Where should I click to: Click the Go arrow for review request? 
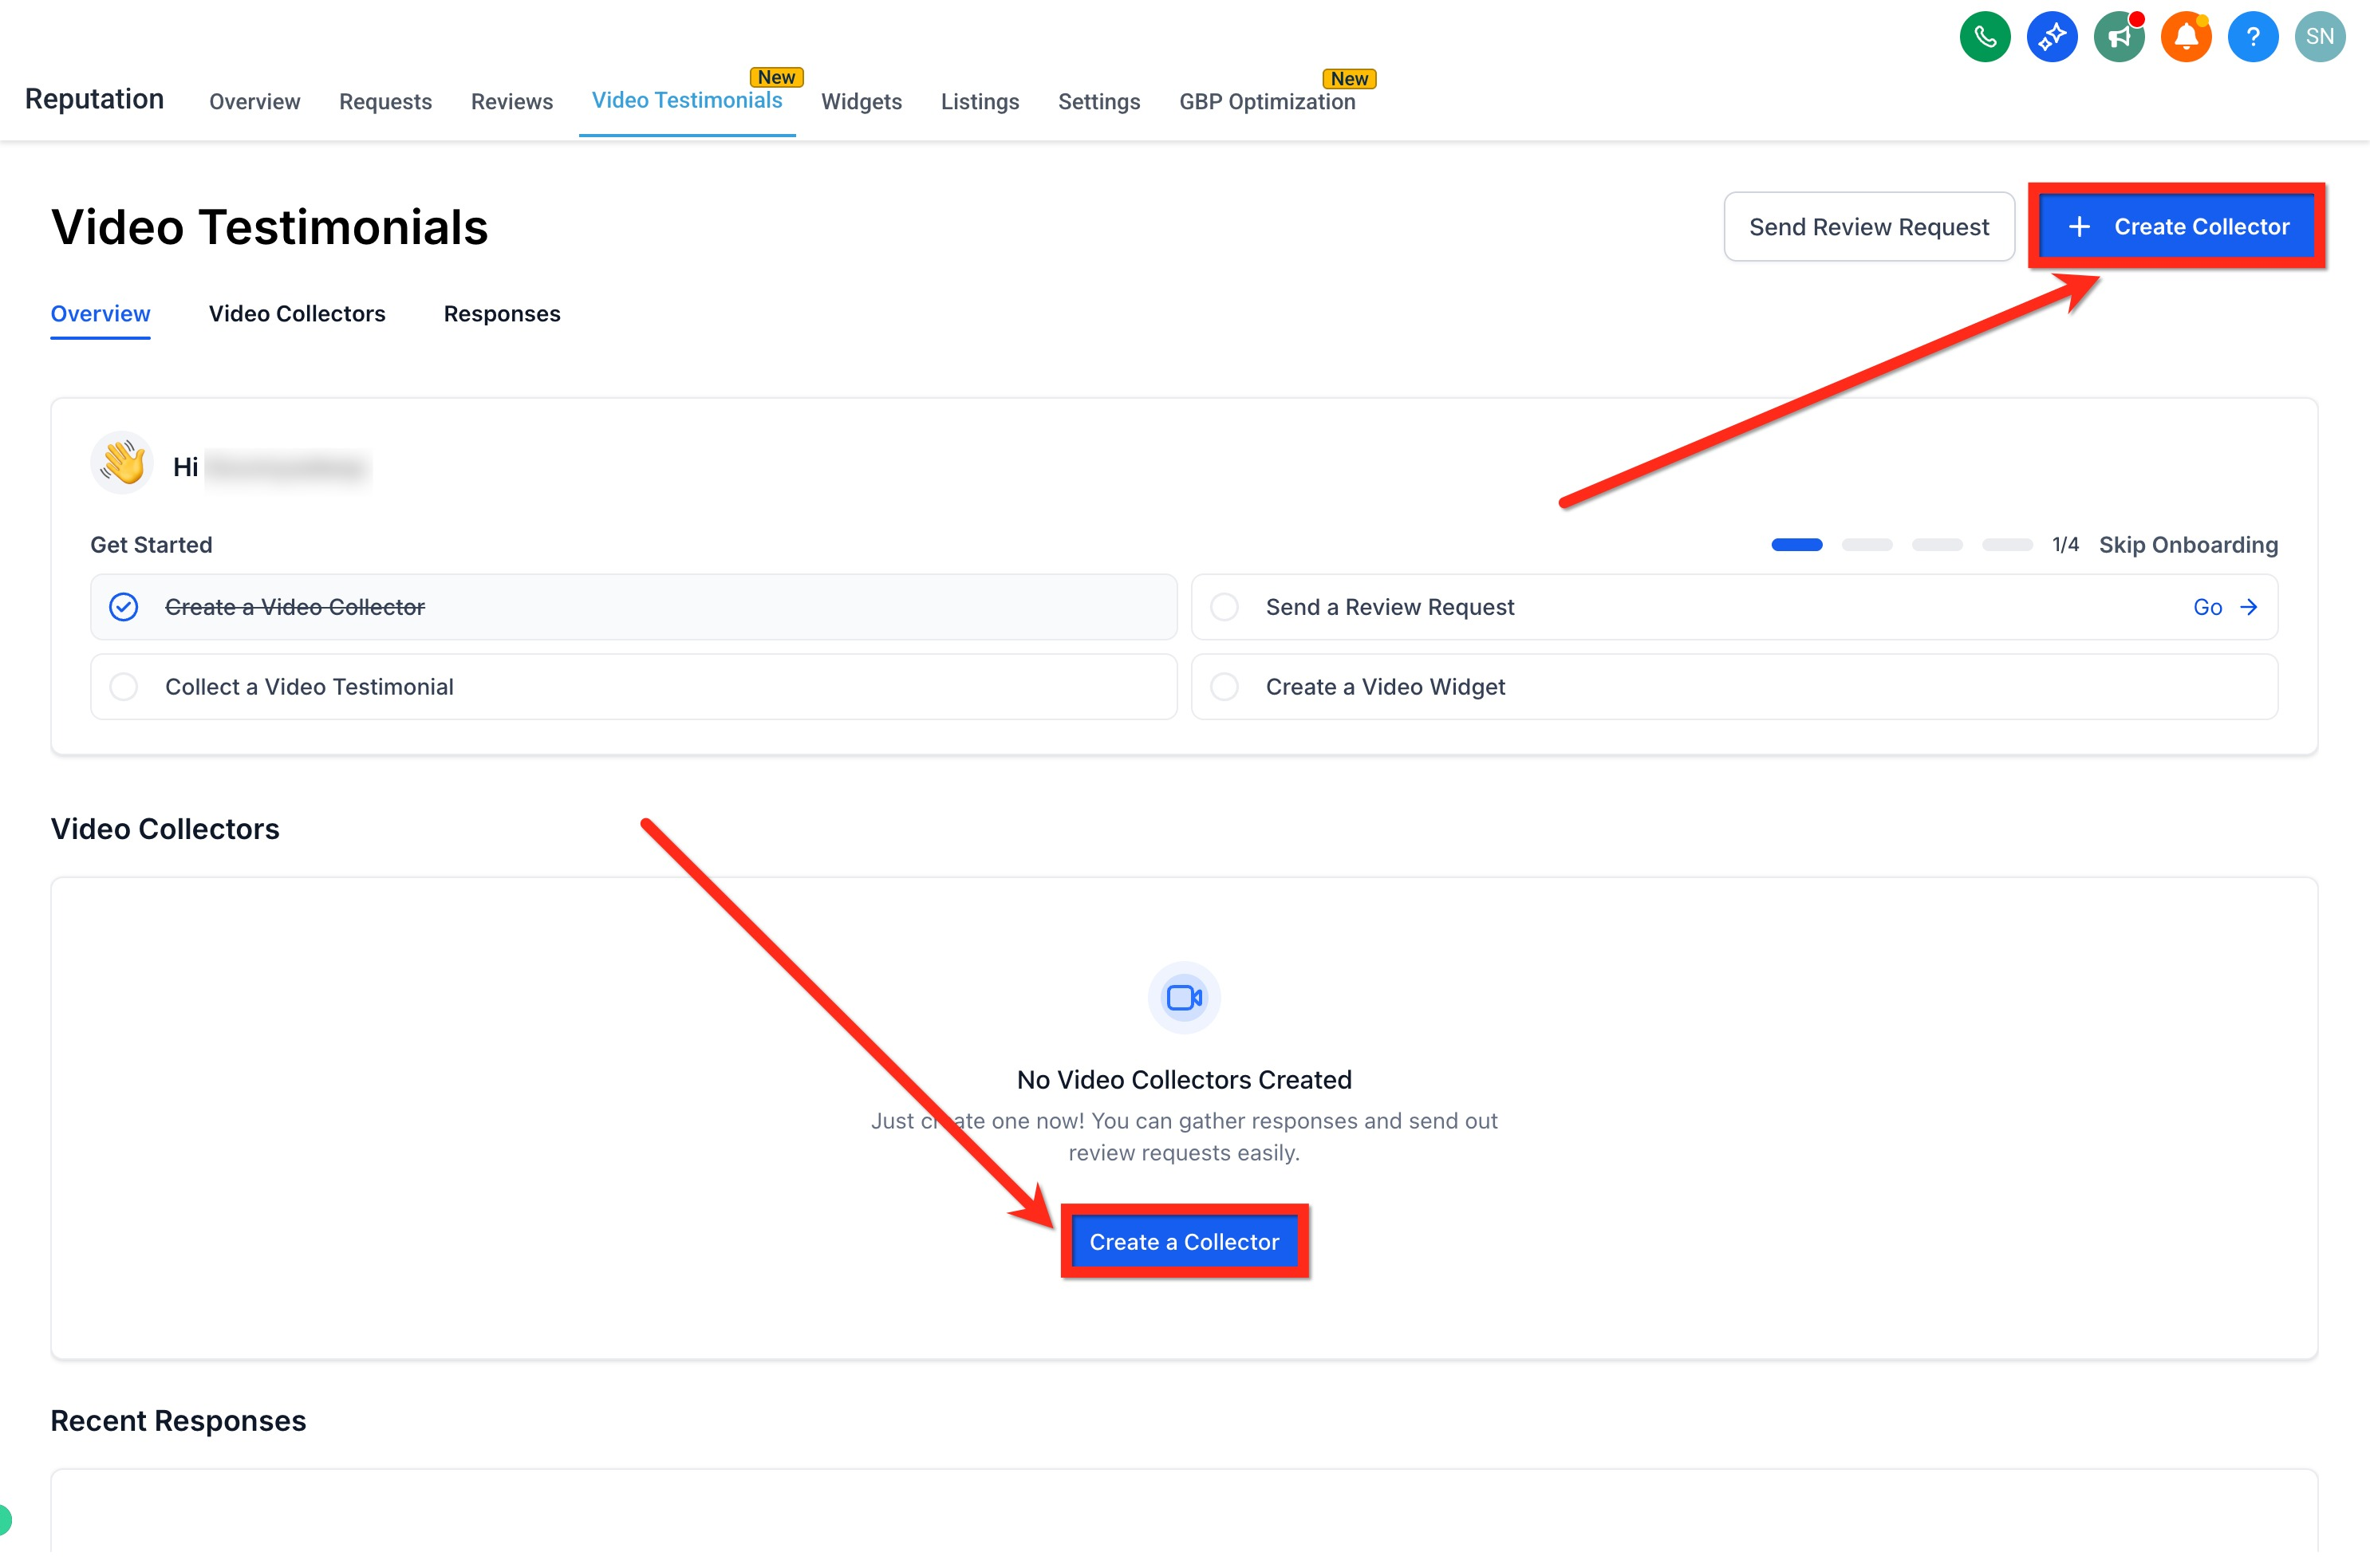pyautogui.click(x=2224, y=607)
